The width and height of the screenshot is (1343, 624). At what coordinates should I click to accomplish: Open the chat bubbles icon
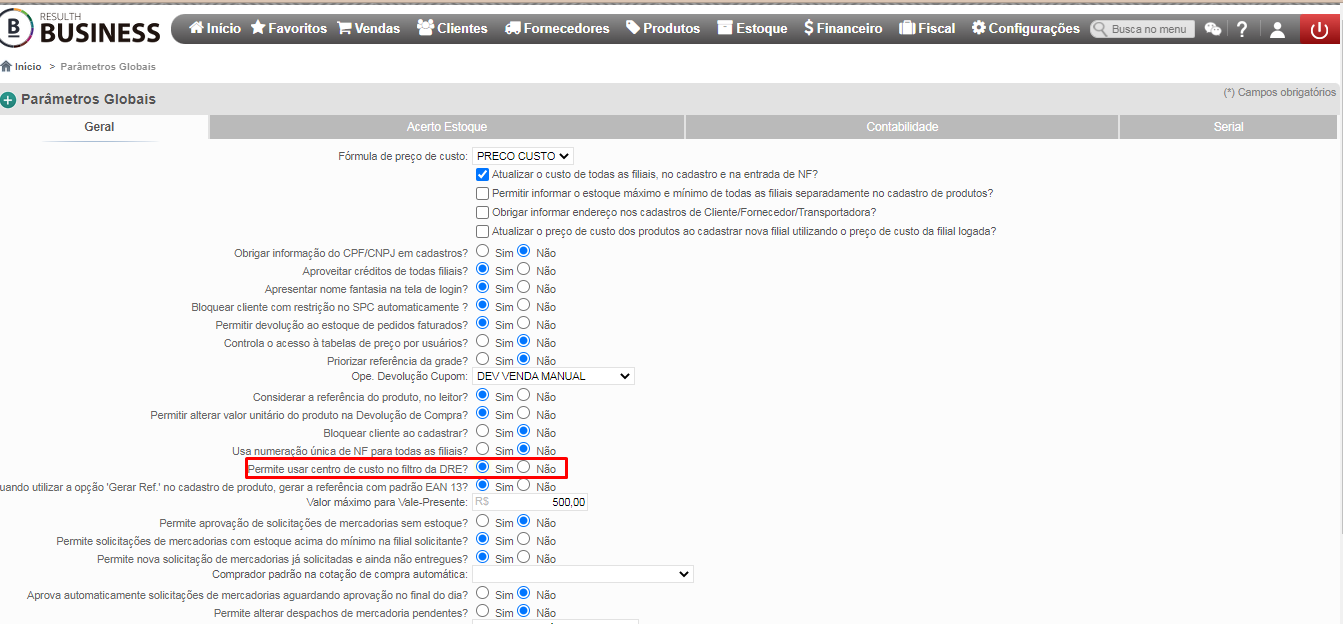click(1213, 29)
